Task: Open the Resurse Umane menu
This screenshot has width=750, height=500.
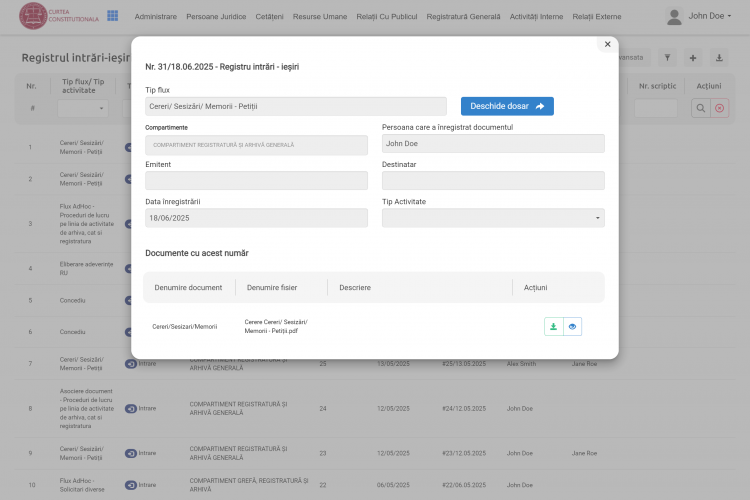Action: pyautogui.click(x=320, y=17)
